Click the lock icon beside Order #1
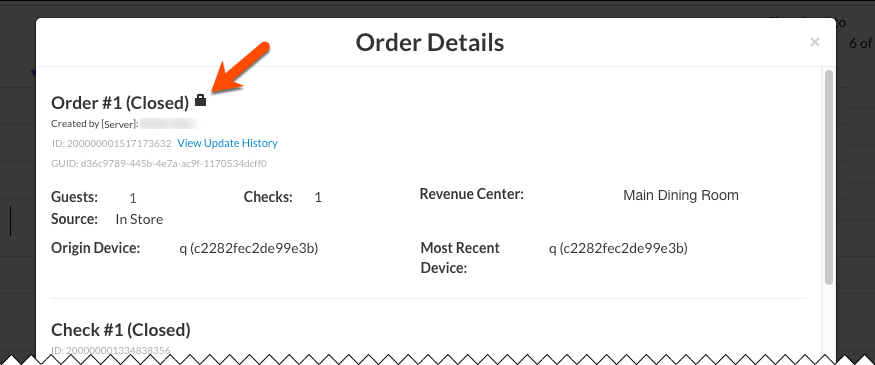This screenshot has height=365, width=875. (x=200, y=100)
